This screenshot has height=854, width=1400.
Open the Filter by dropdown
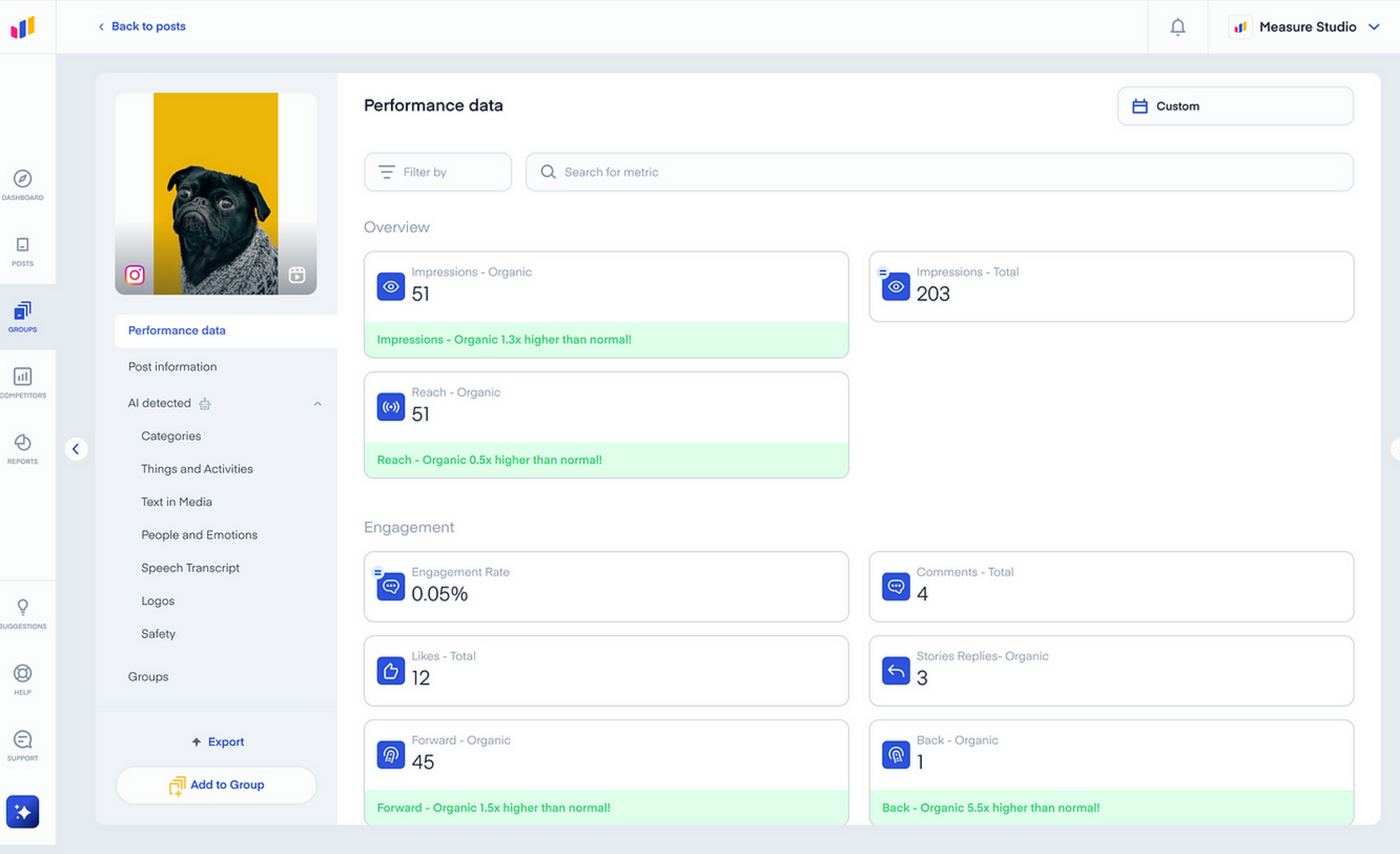pyautogui.click(x=437, y=172)
